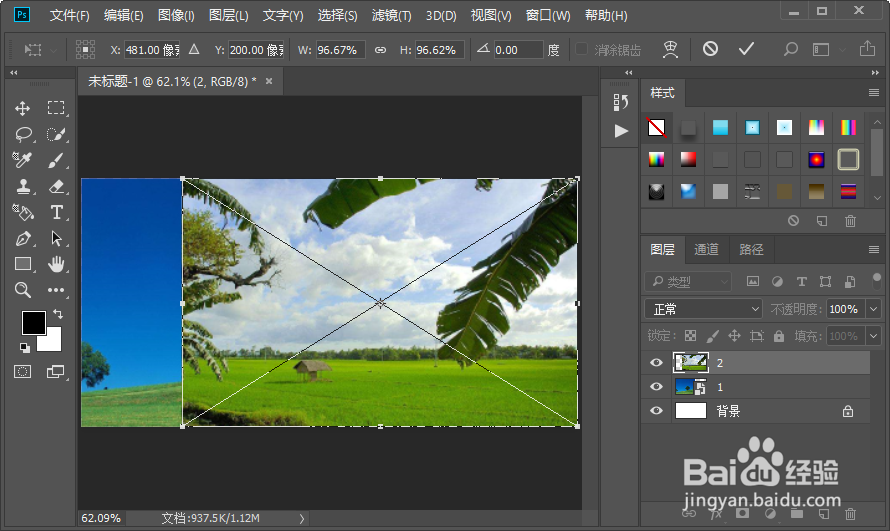Click the W width percentage field

click(x=341, y=50)
